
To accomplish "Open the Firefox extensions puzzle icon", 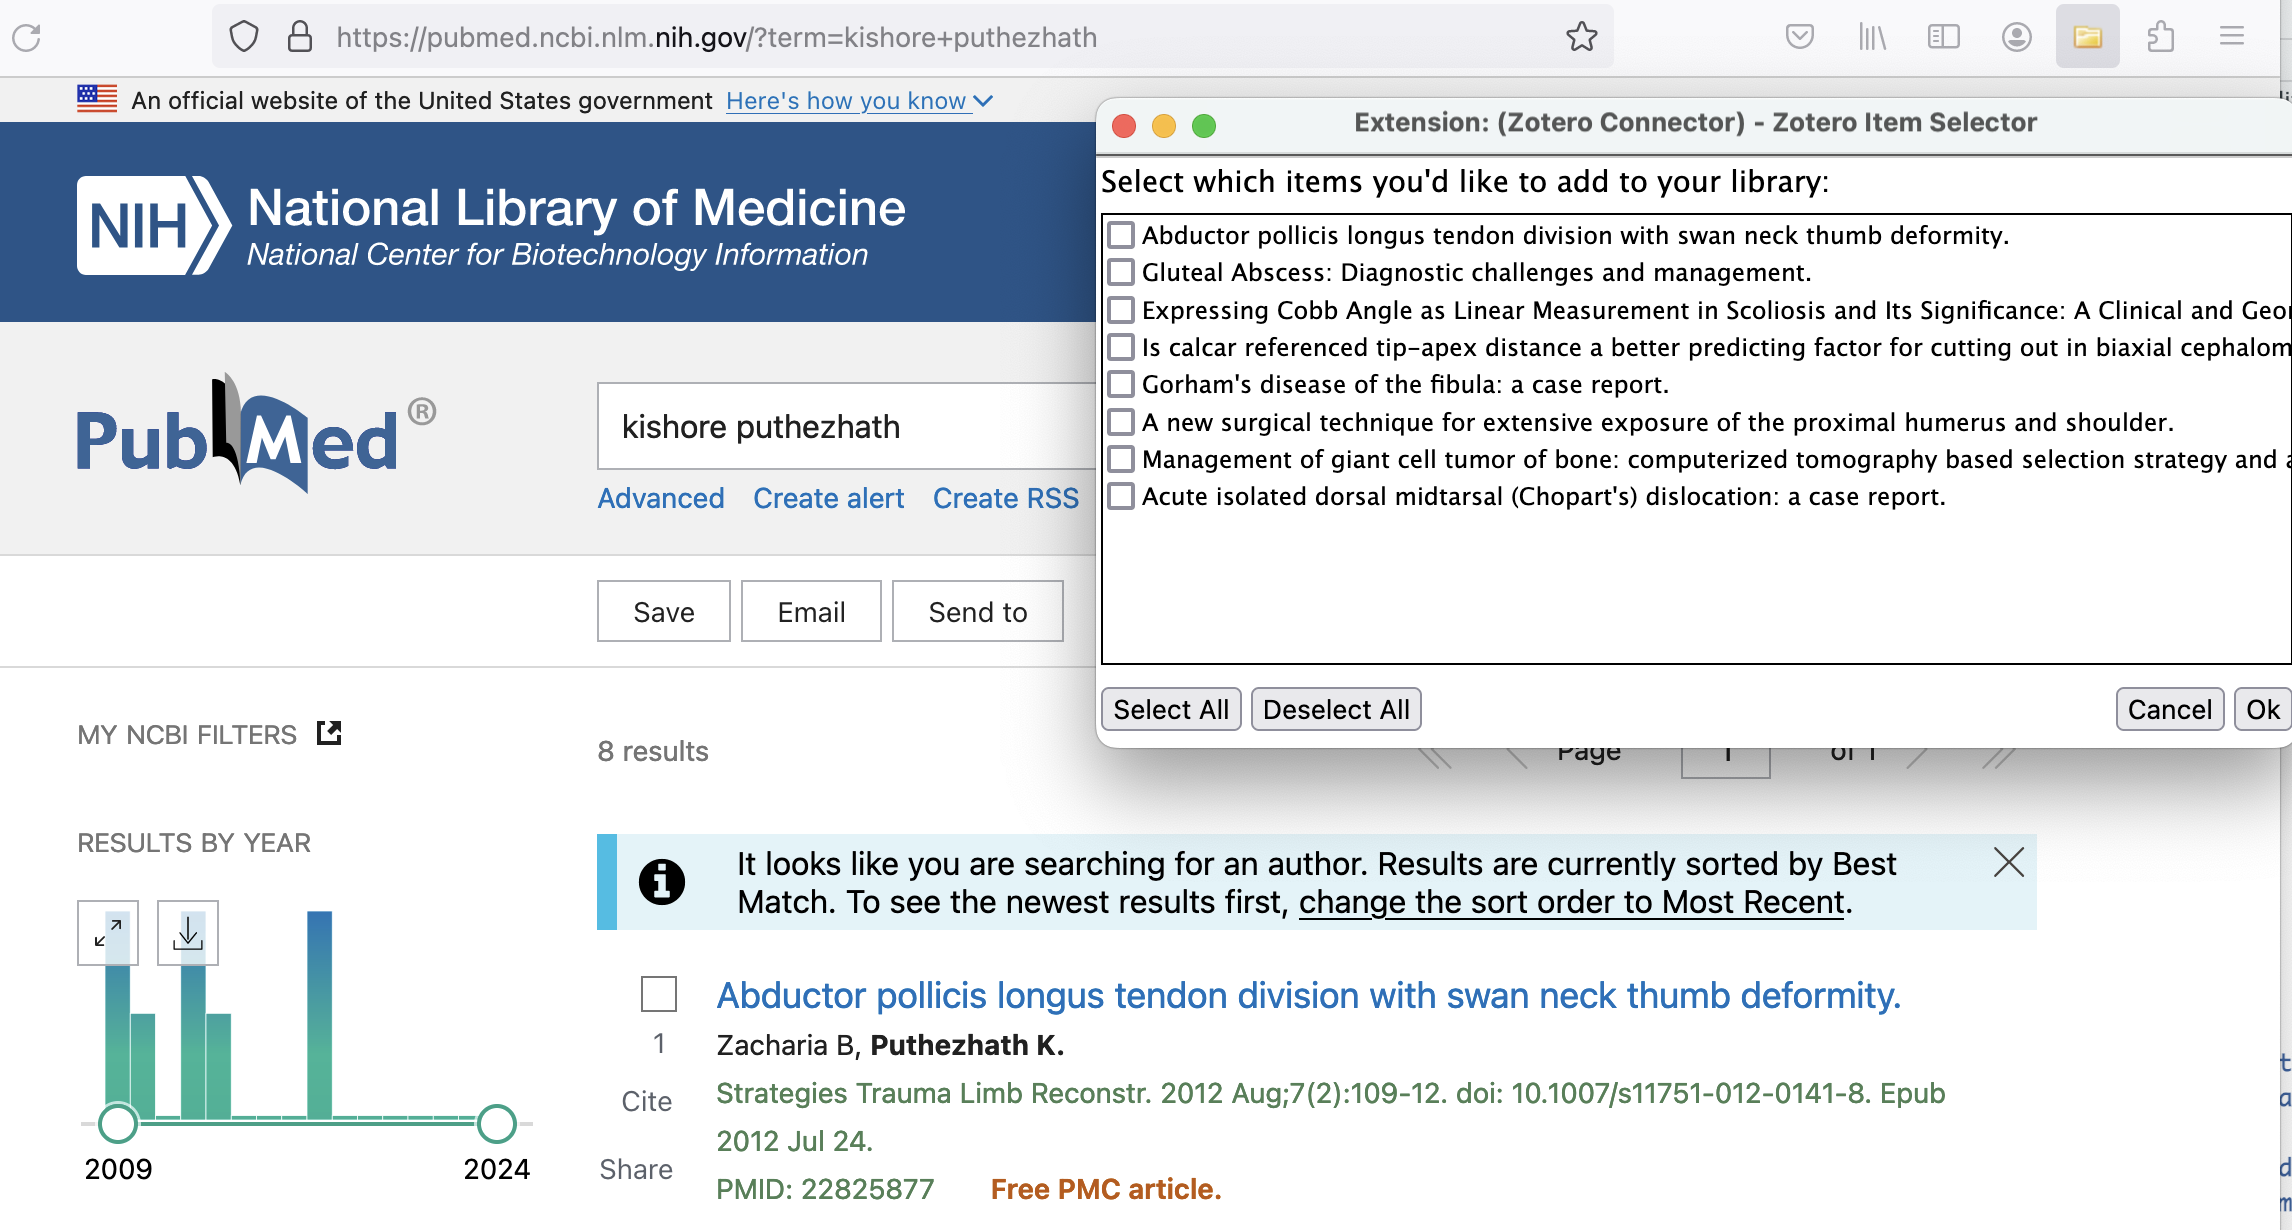I will click(x=2160, y=37).
